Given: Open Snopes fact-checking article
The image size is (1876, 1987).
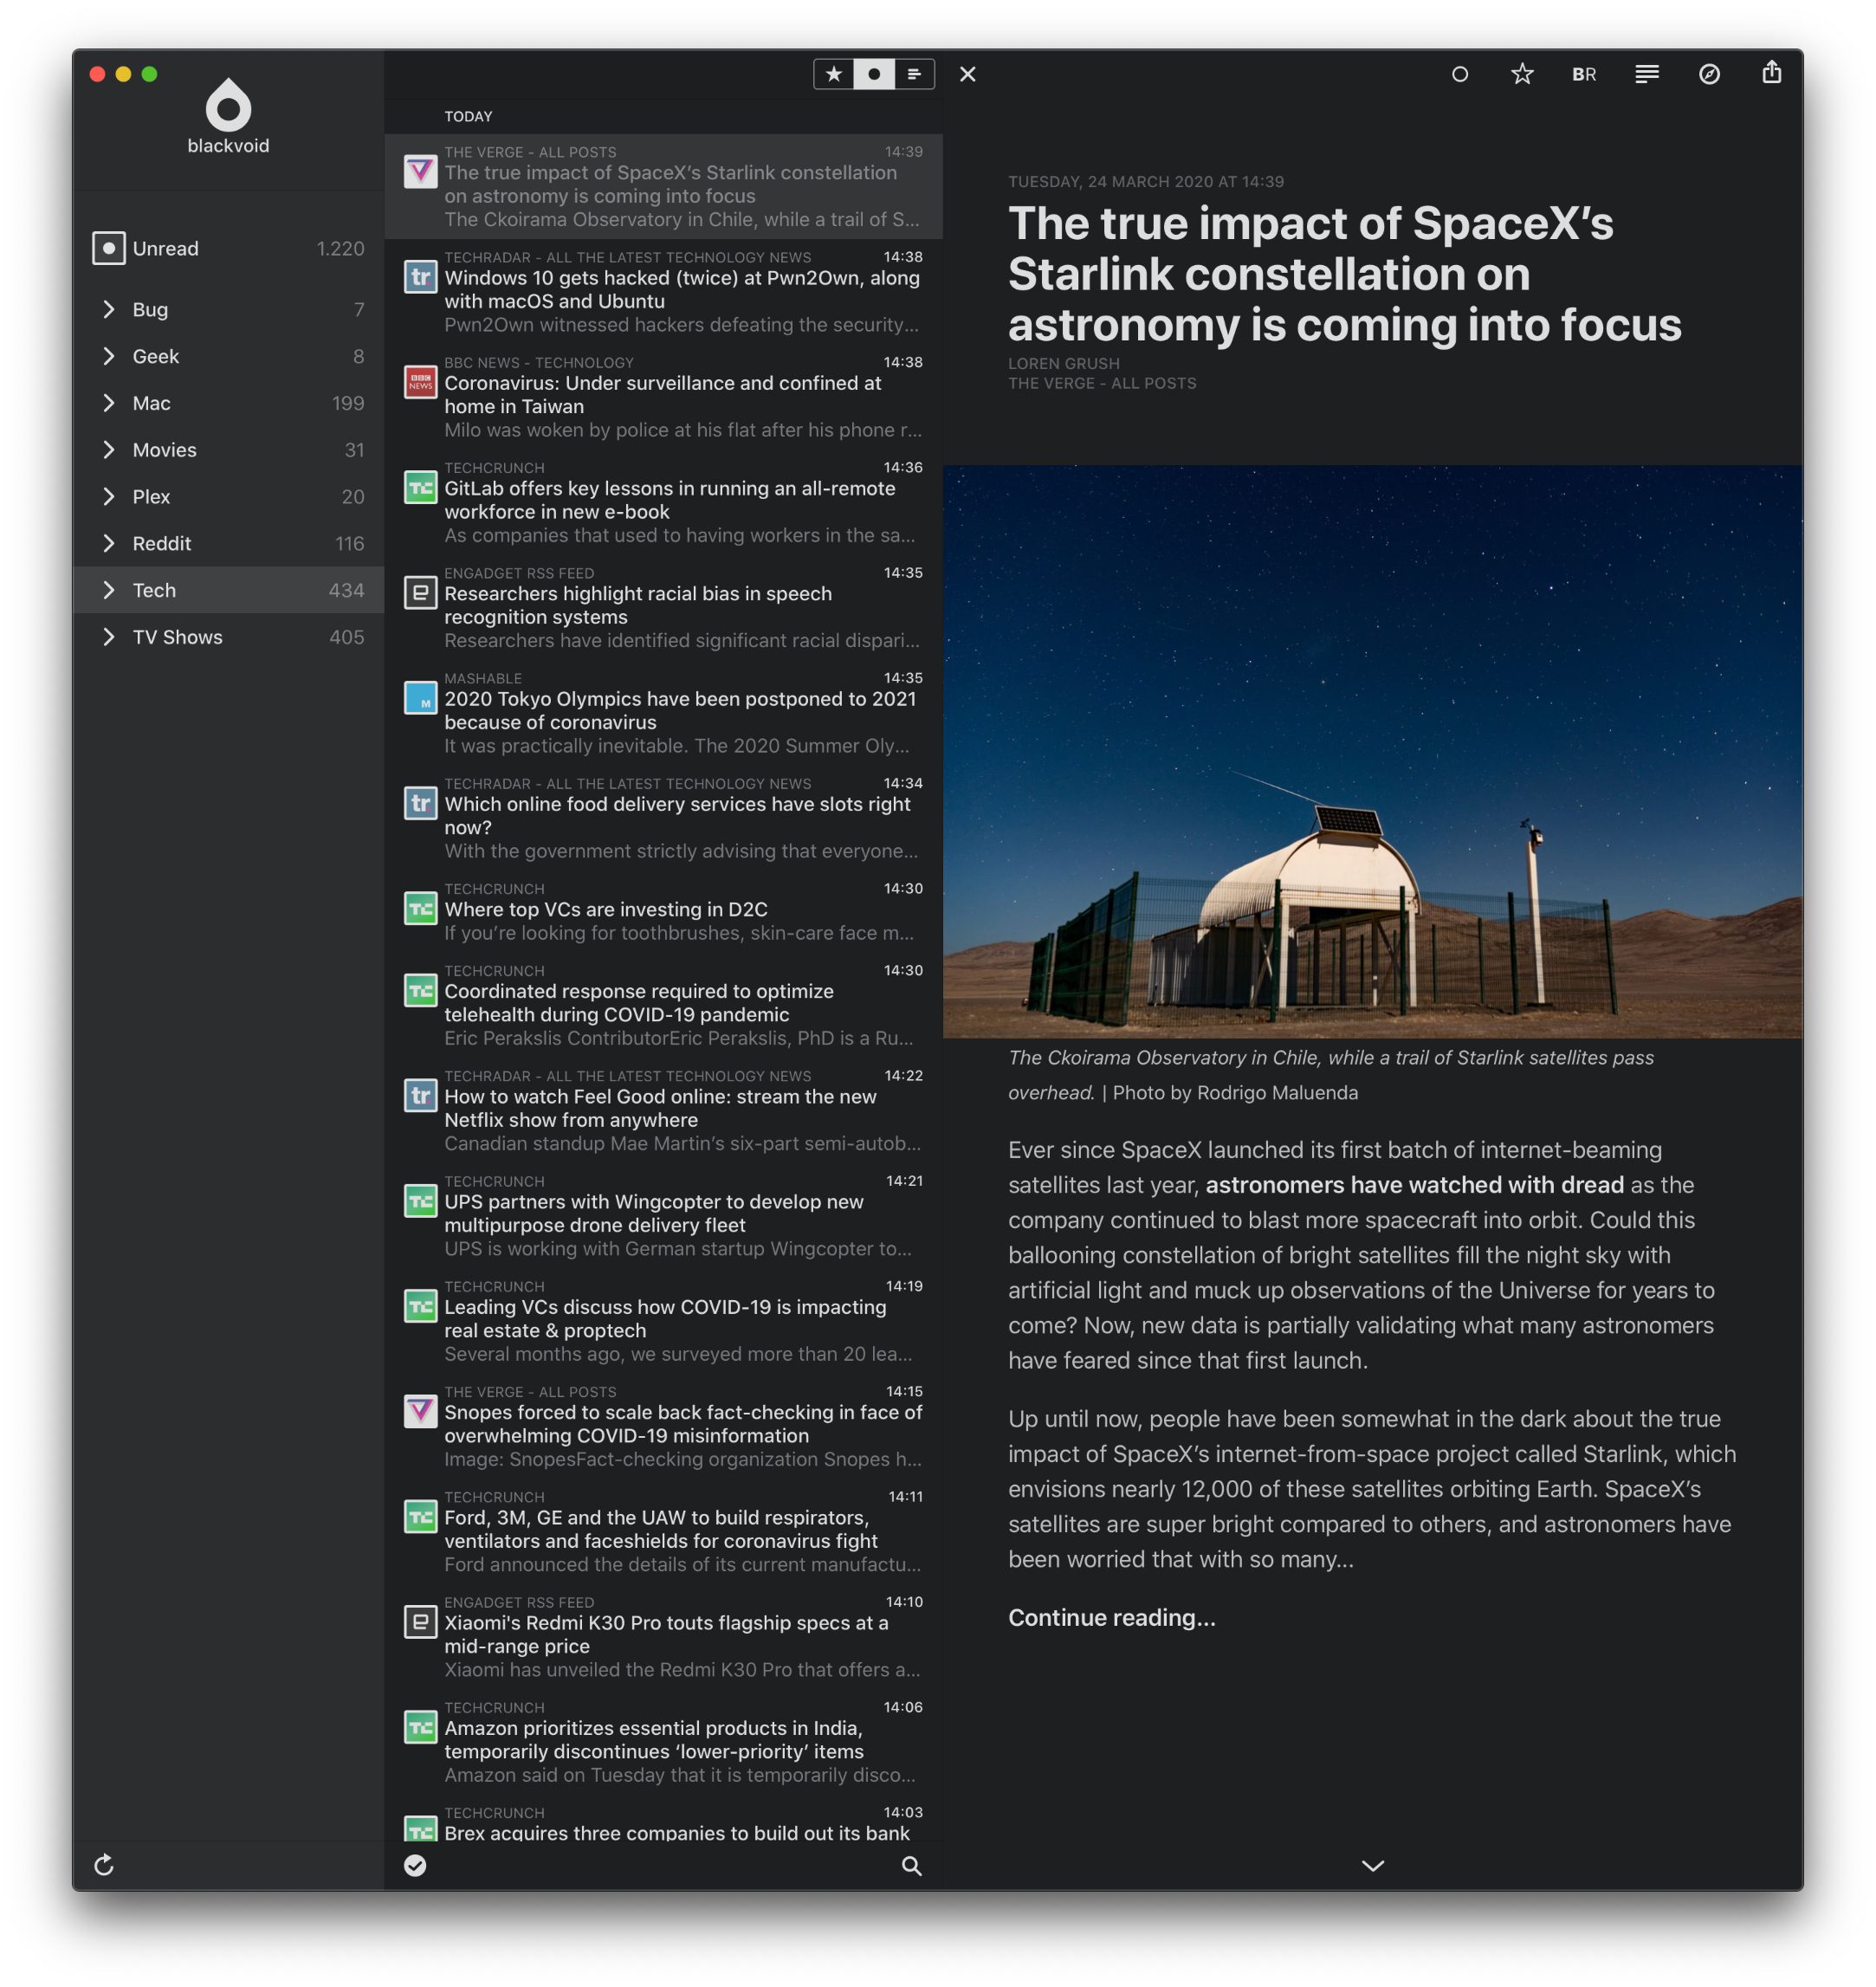Looking at the screenshot, I should click(663, 1426).
